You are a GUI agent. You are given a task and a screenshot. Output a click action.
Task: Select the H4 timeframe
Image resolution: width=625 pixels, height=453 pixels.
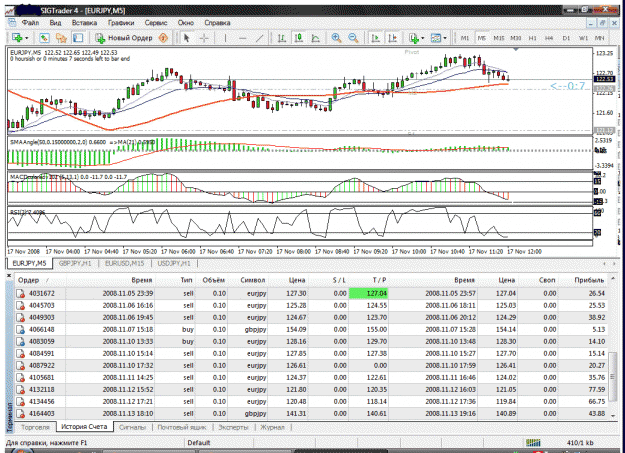549,38
